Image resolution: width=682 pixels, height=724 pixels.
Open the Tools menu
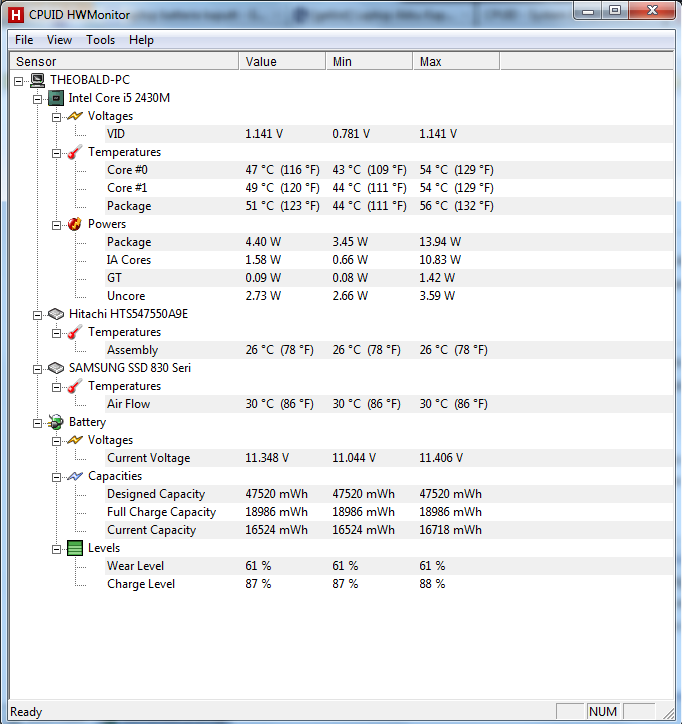pyautogui.click(x=100, y=40)
